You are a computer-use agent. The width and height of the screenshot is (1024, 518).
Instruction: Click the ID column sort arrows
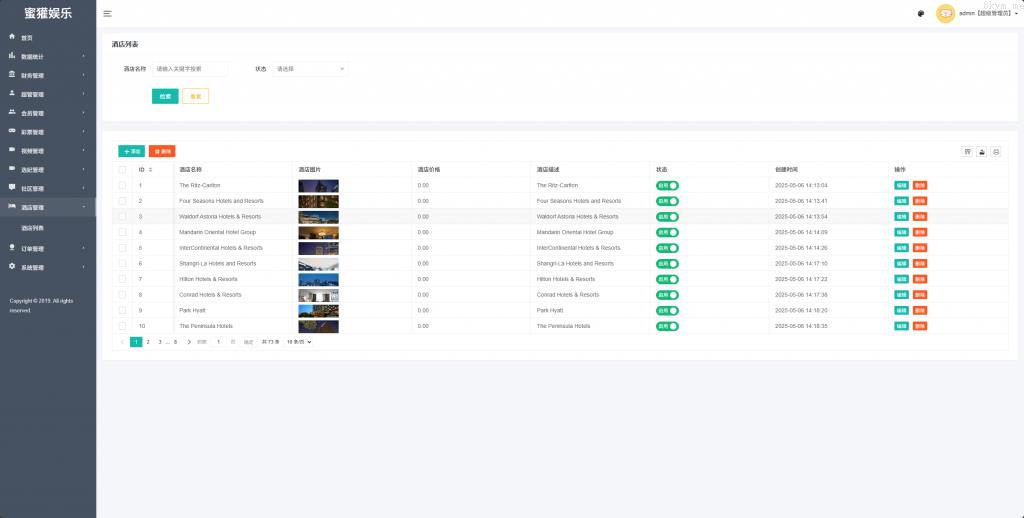(x=150, y=170)
